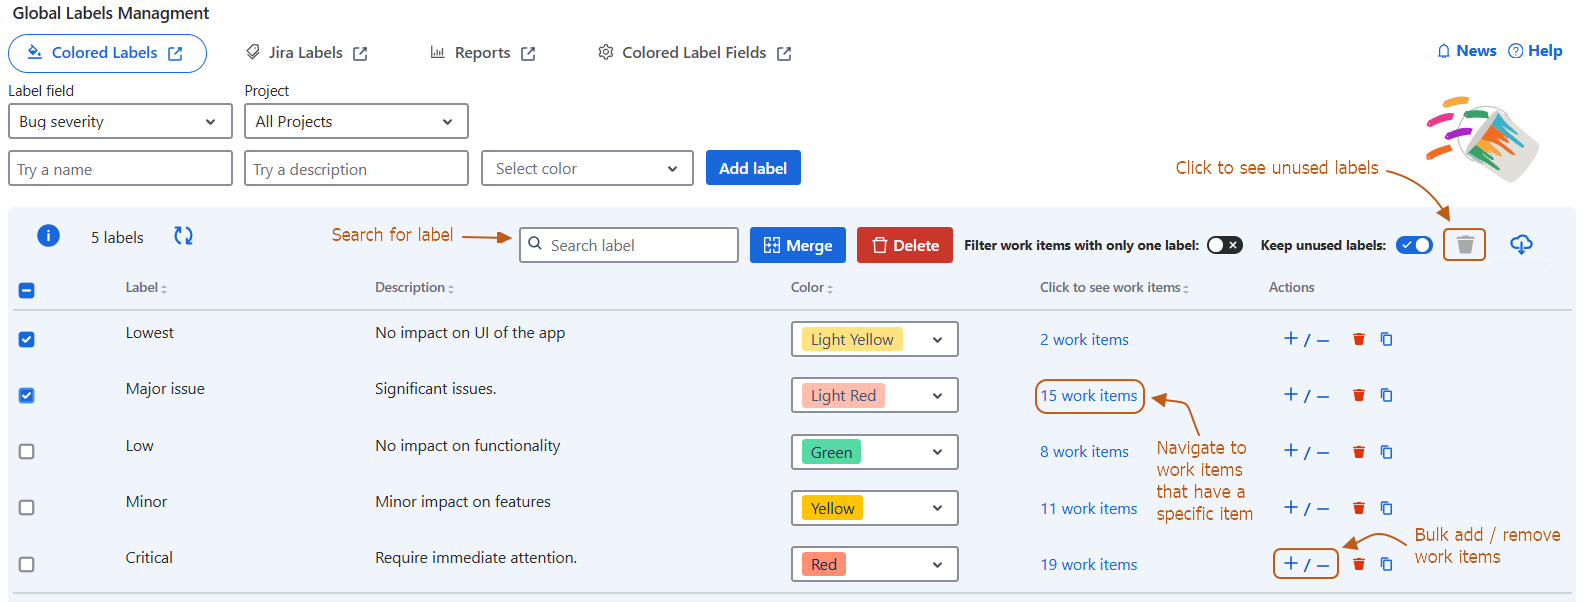Delete the Low label with its trash icon
This screenshot has width=1589, height=602.
[1359, 452]
